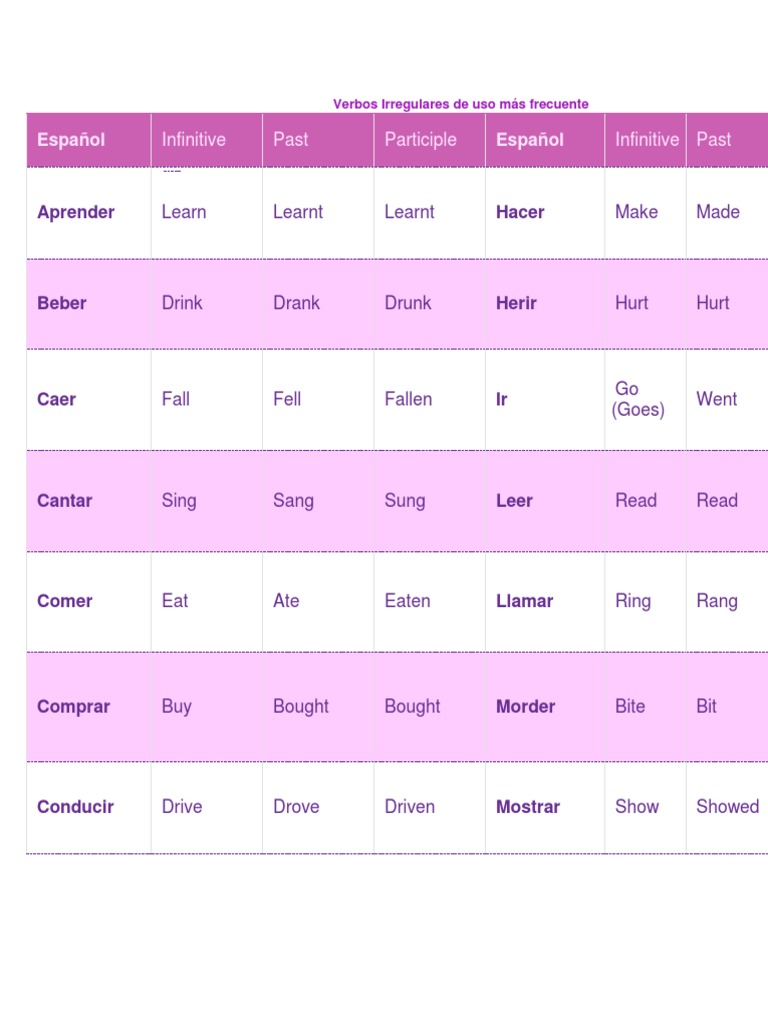Select the 'Go (Goes)' infinitive cell

click(637, 399)
